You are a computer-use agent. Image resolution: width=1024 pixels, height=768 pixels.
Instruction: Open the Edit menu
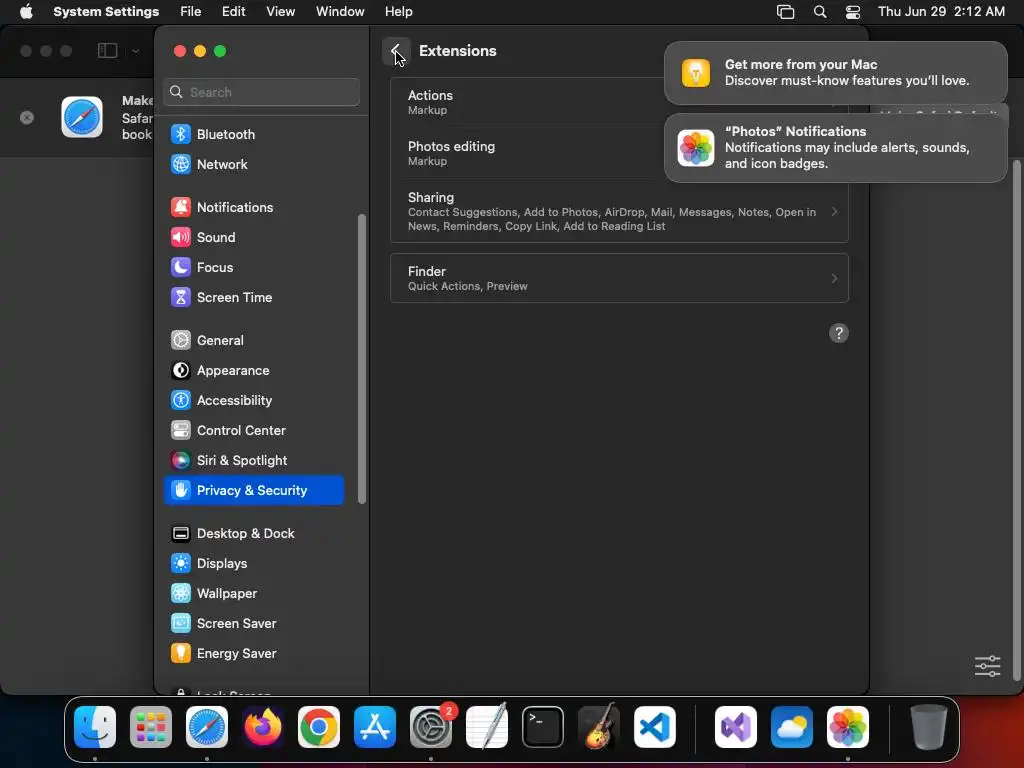tap(233, 12)
